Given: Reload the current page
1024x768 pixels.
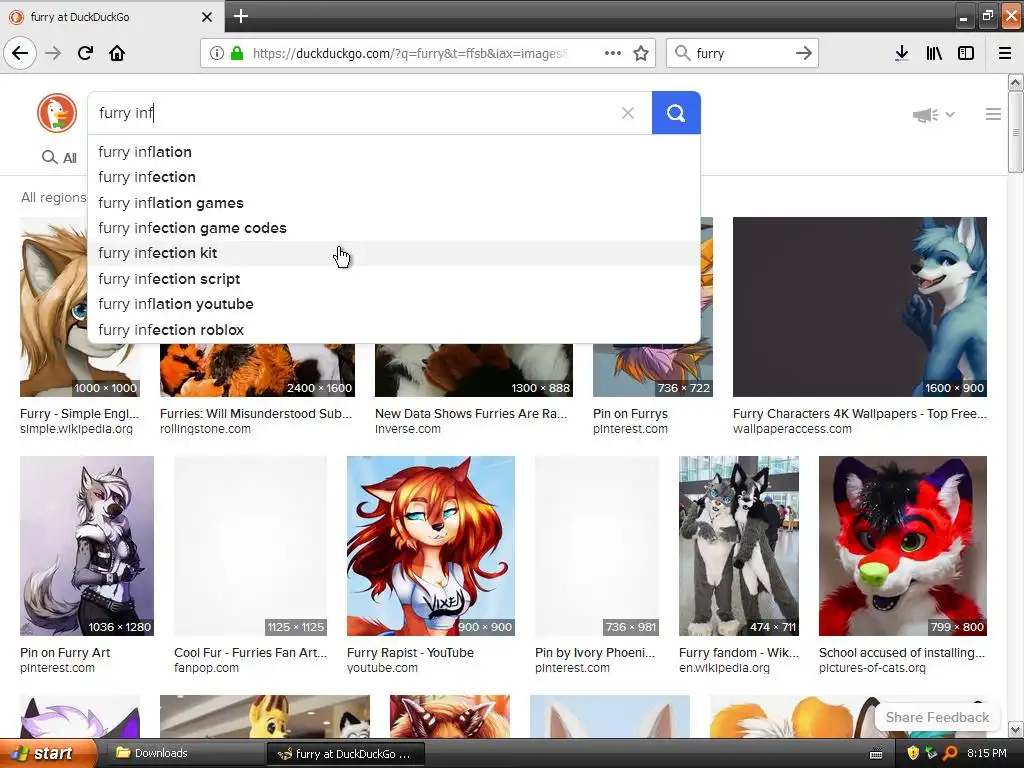Looking at the screenshot, I should pyautogui.click(x=85, y=53).
